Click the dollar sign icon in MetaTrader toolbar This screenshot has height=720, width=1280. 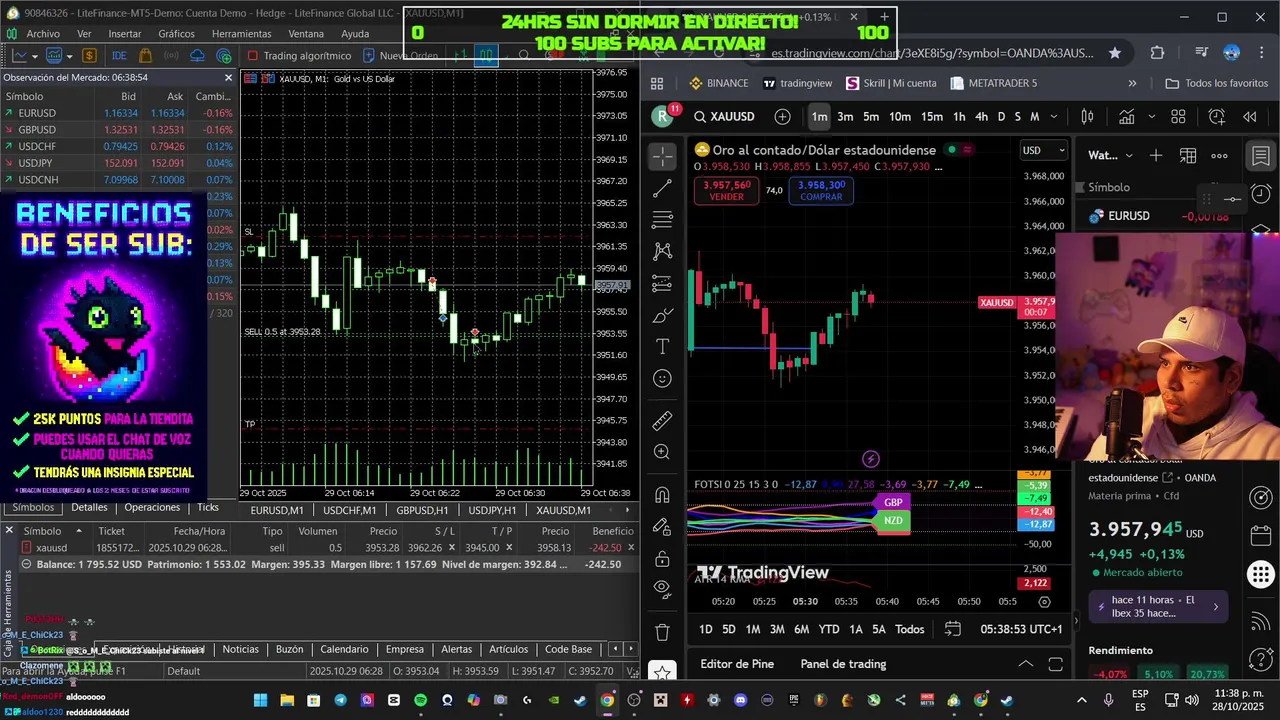coord(89,56)
